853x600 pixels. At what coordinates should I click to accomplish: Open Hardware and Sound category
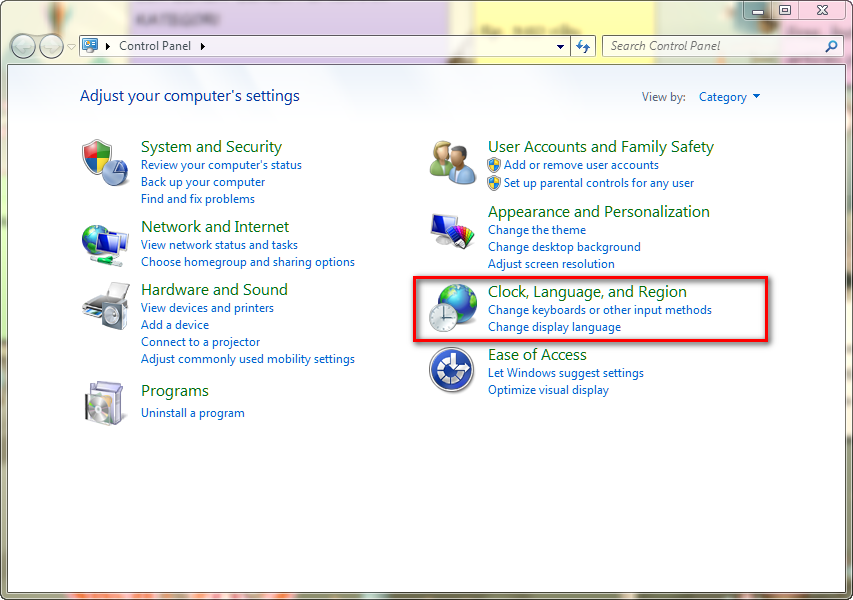point(214,290)
